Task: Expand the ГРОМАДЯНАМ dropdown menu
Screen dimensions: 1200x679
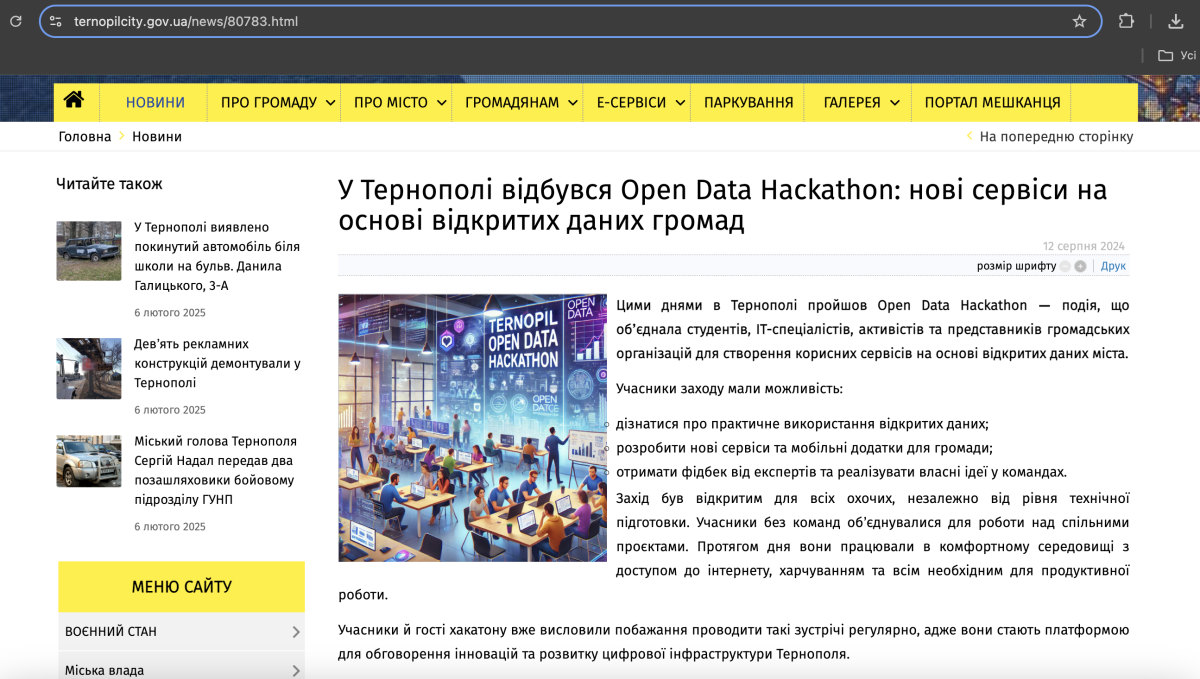Action: [521, 102]
